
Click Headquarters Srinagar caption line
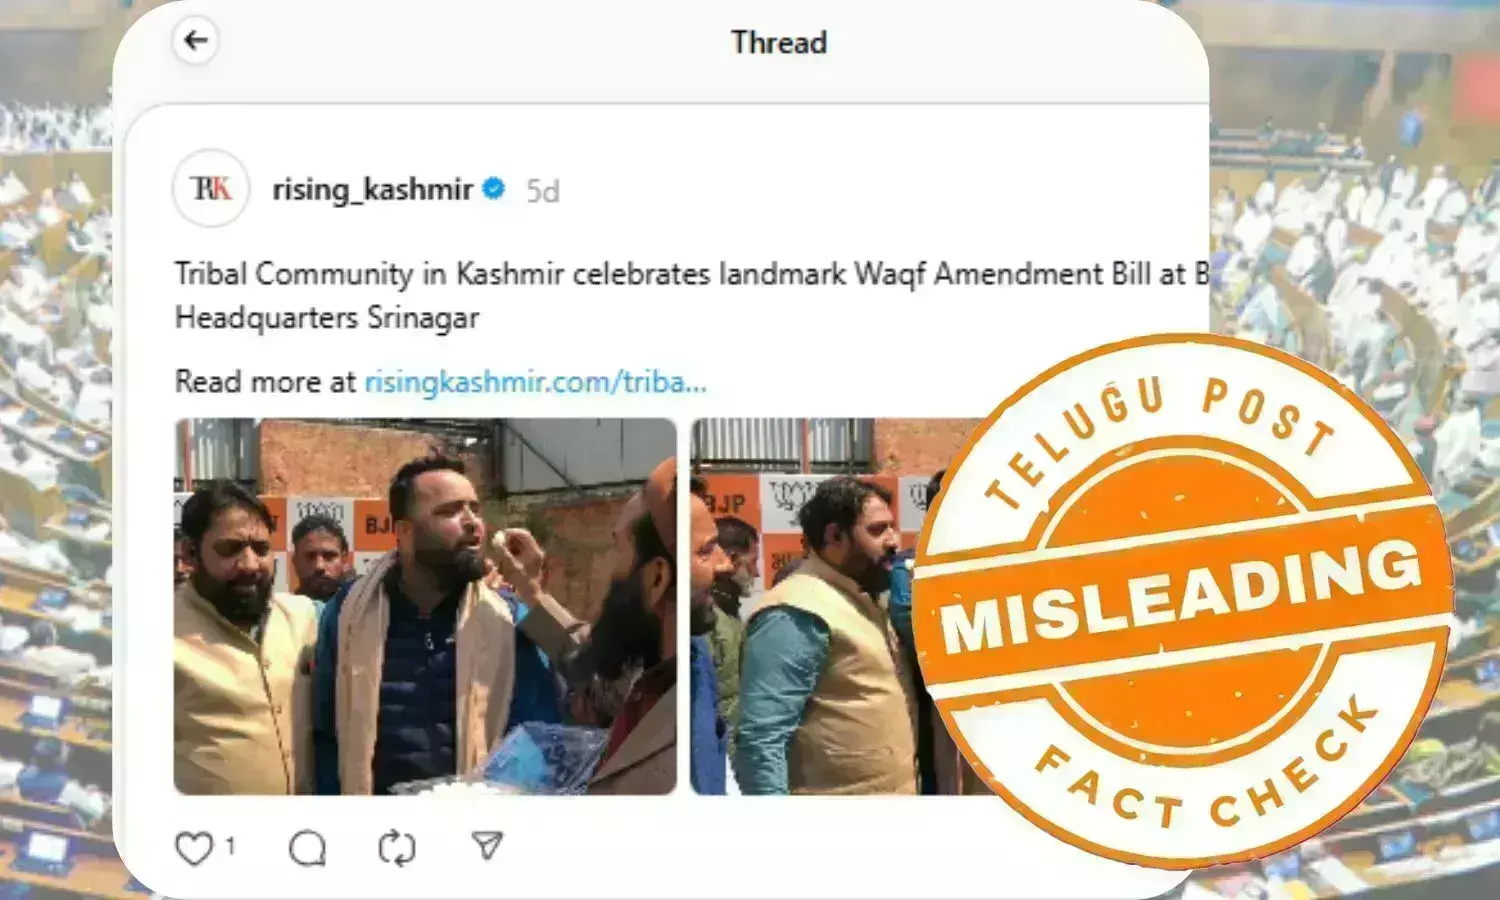coord(327,318)
